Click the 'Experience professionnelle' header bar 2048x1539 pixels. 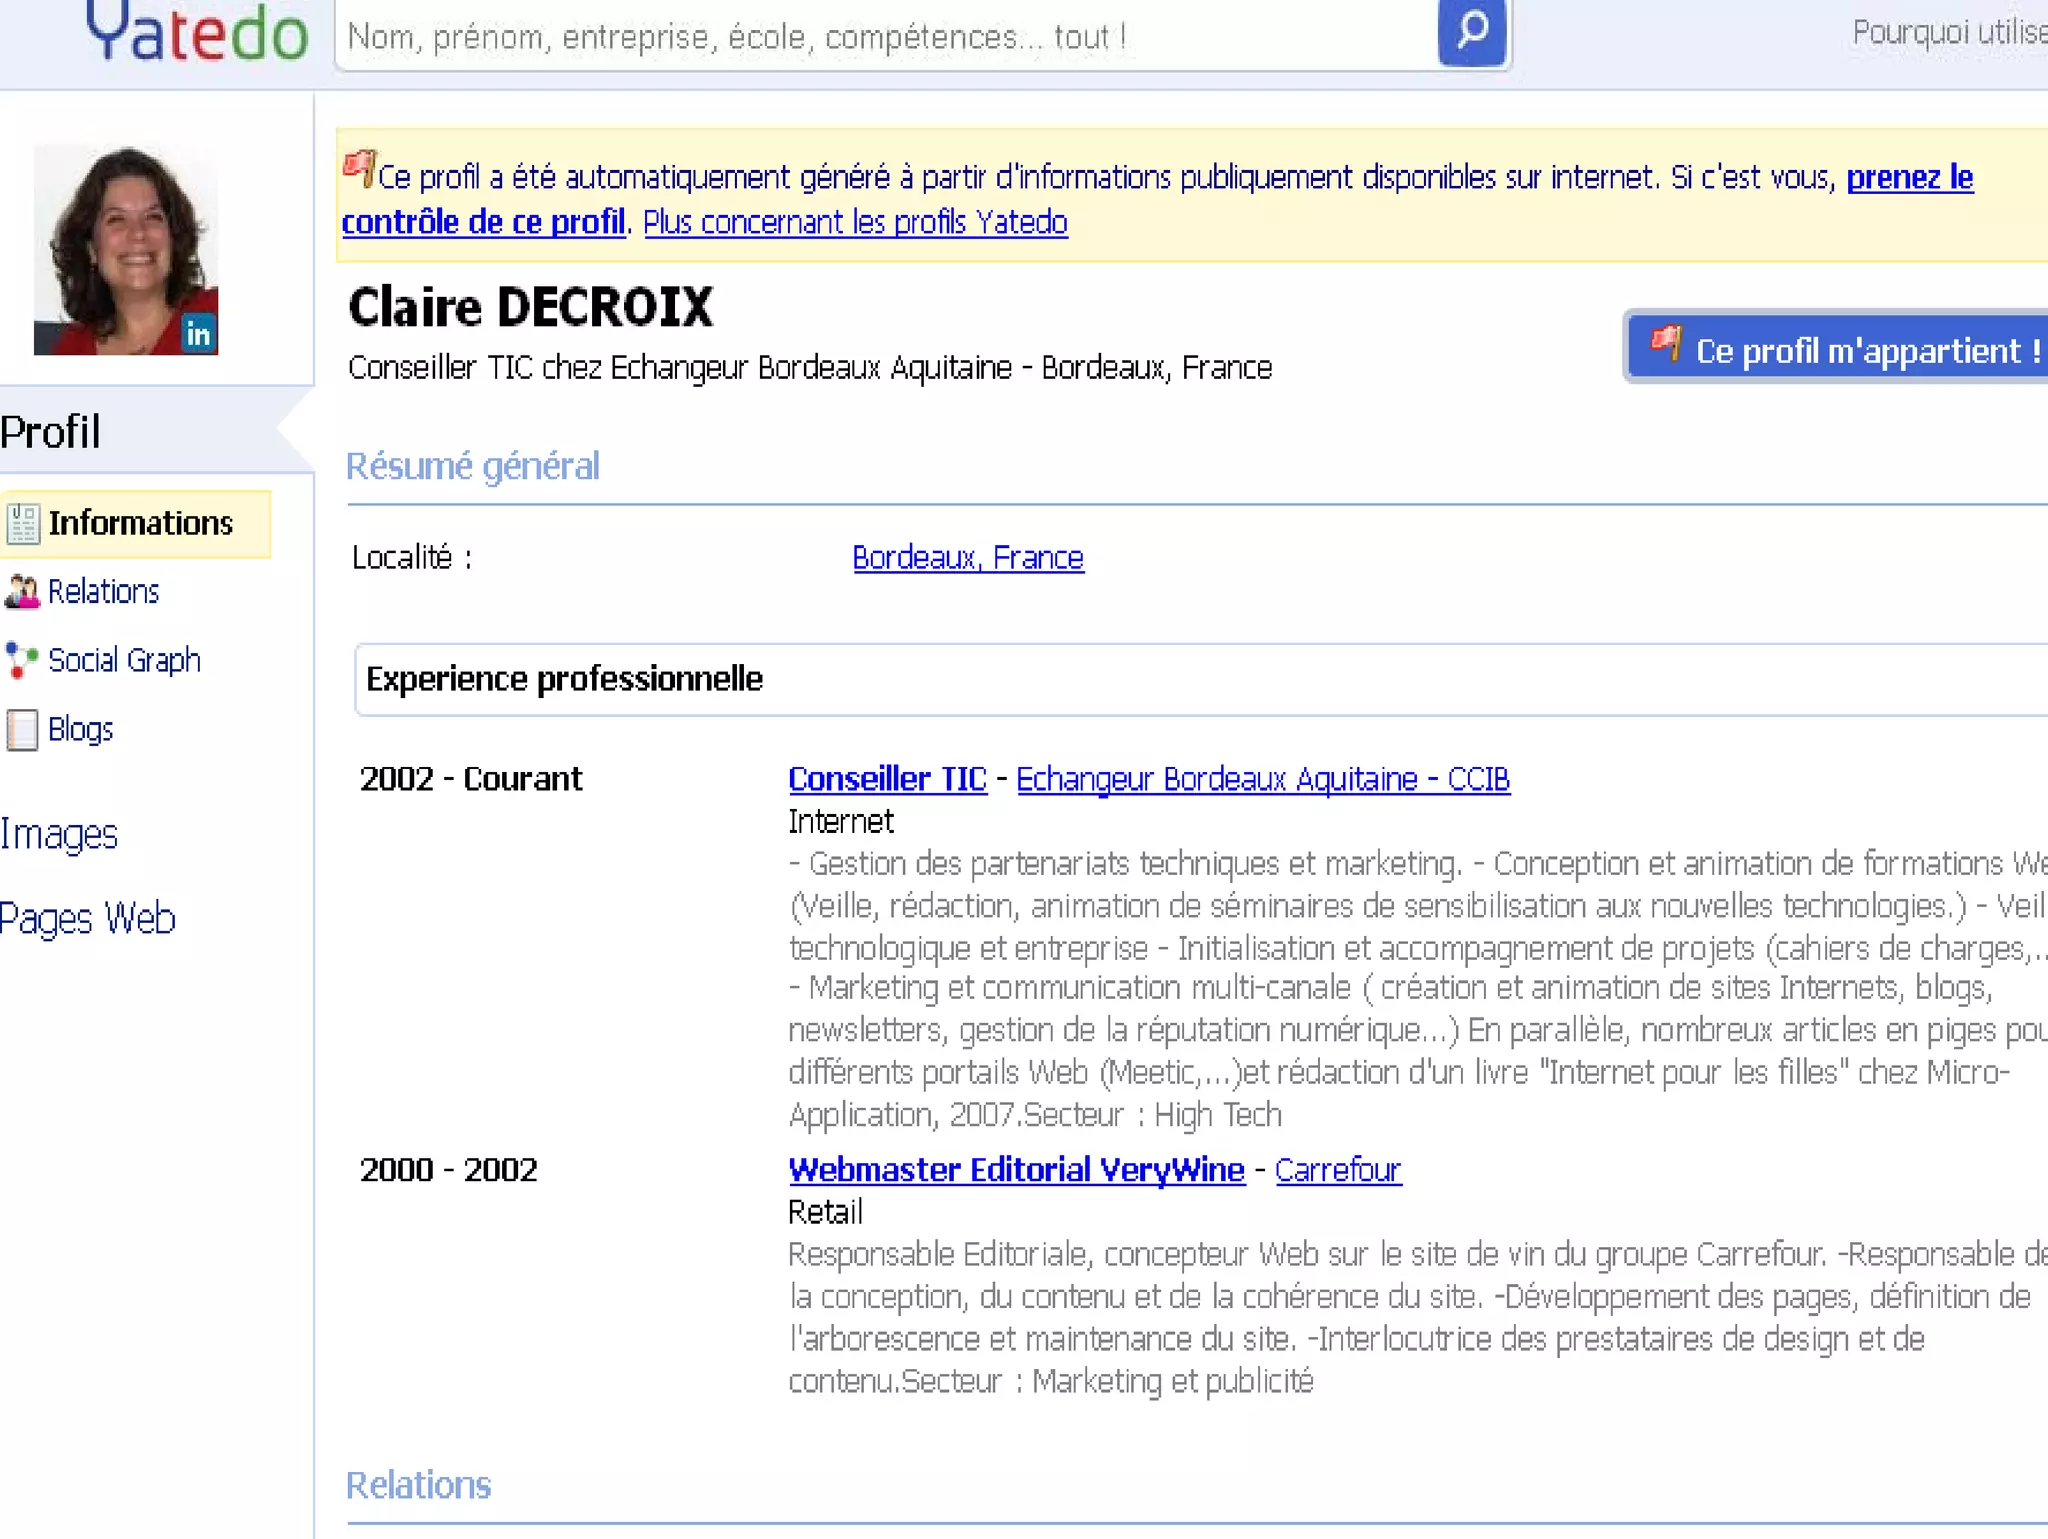click(x=1201, y=680)
